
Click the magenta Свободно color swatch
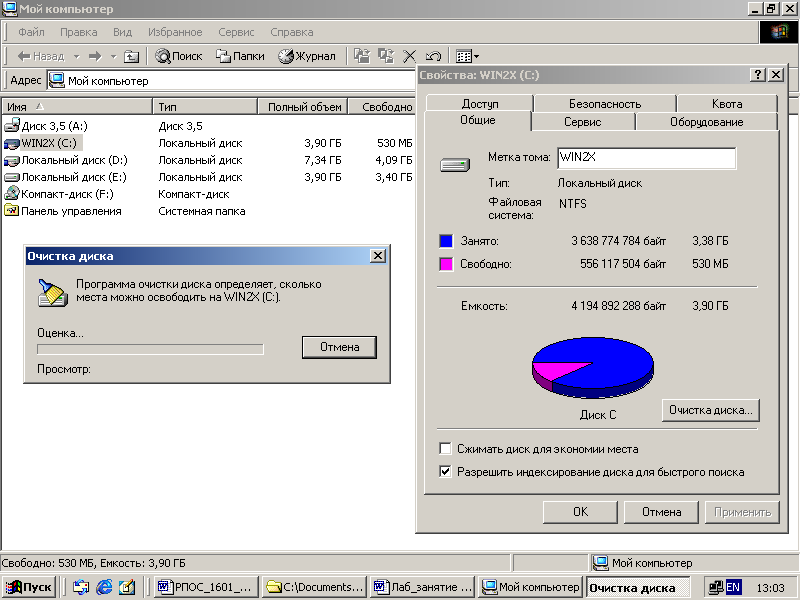pos(446,264)
